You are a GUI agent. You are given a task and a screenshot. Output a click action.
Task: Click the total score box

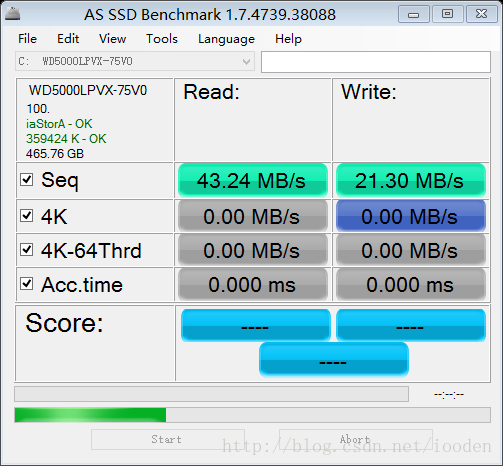334,360
